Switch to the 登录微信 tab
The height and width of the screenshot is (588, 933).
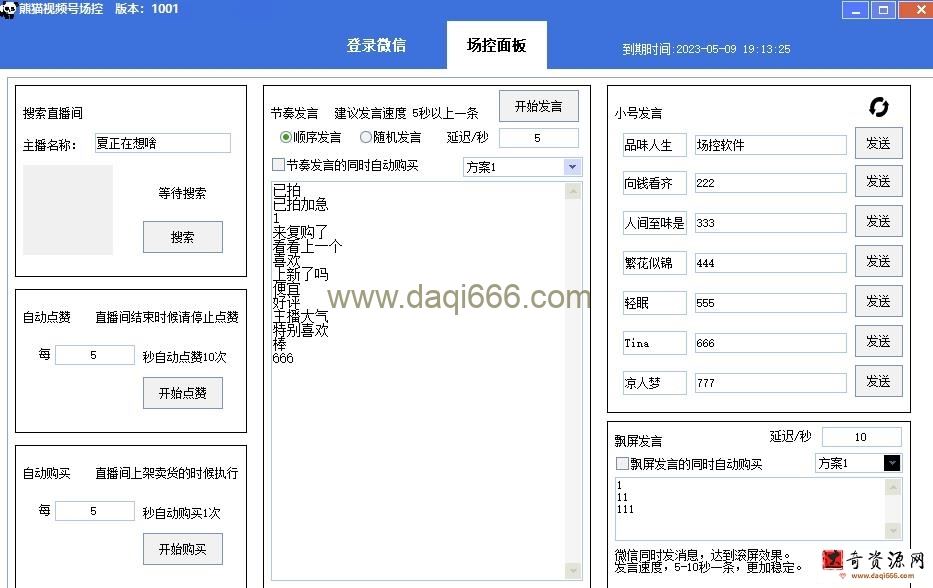click(x=376, y=45)
